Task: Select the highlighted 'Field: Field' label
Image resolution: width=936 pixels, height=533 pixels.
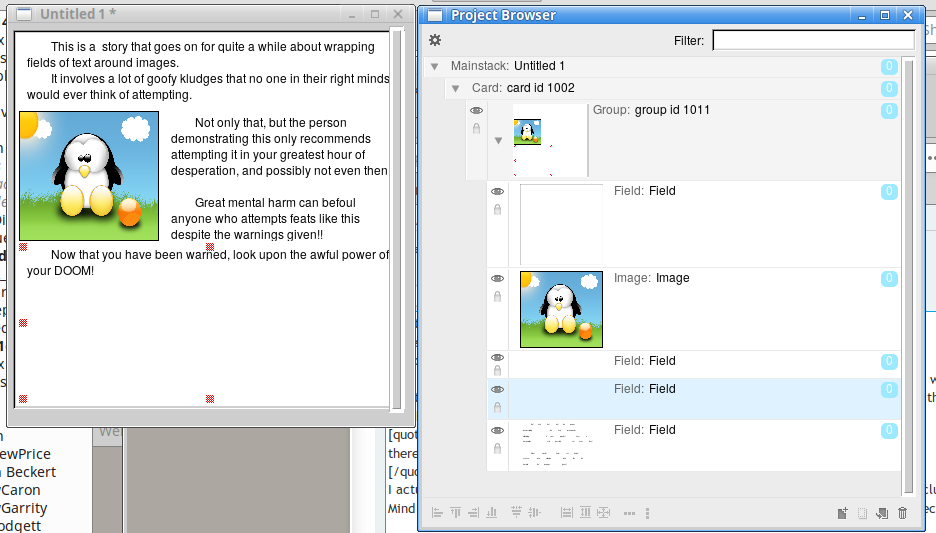Action: pos(645,389)
